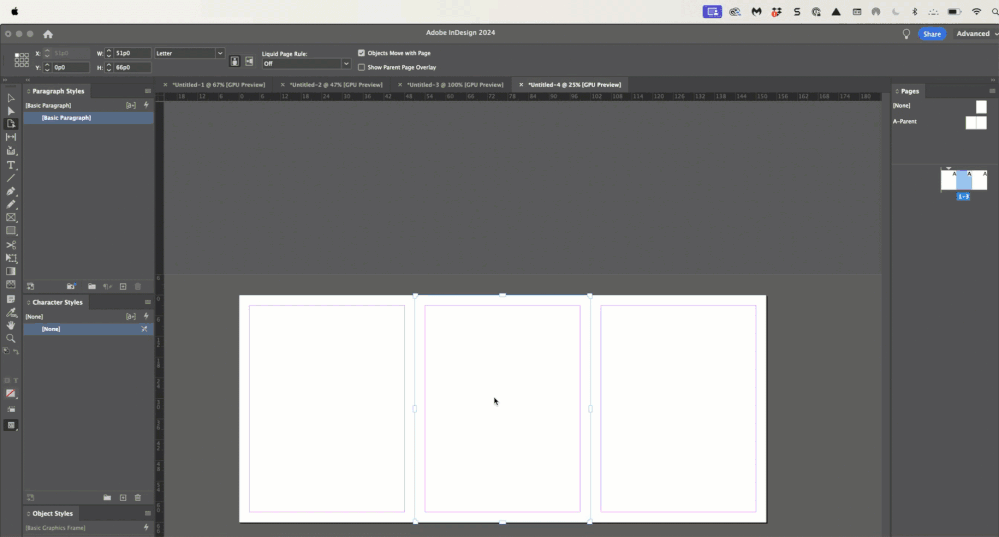The image size is (999, 537).
Task: Switch to the Untitled-3 document tab
Action: (455, 85)
